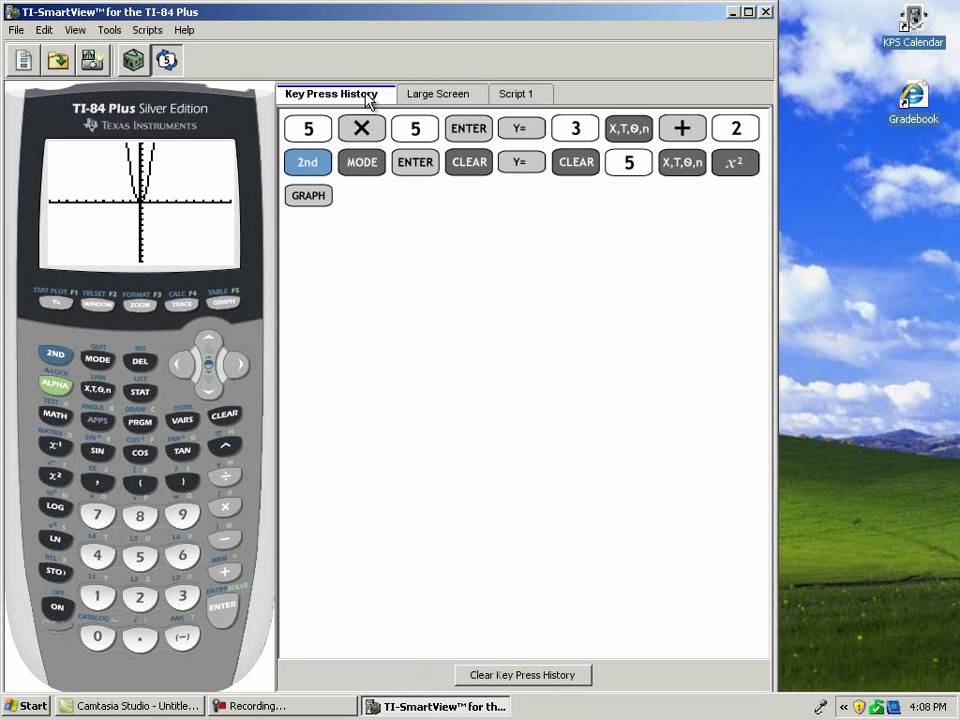Hit the calculator's TRACE key
960x720 pixels.
click(x=182, y=304)
